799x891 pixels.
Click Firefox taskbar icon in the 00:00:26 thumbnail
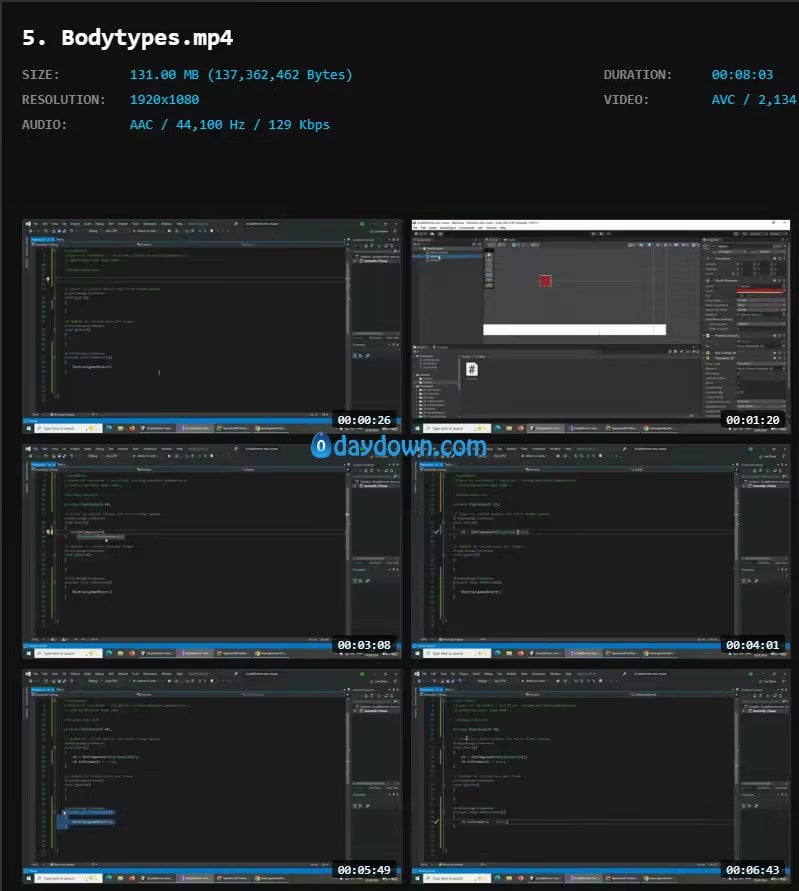tap(132, 427)
